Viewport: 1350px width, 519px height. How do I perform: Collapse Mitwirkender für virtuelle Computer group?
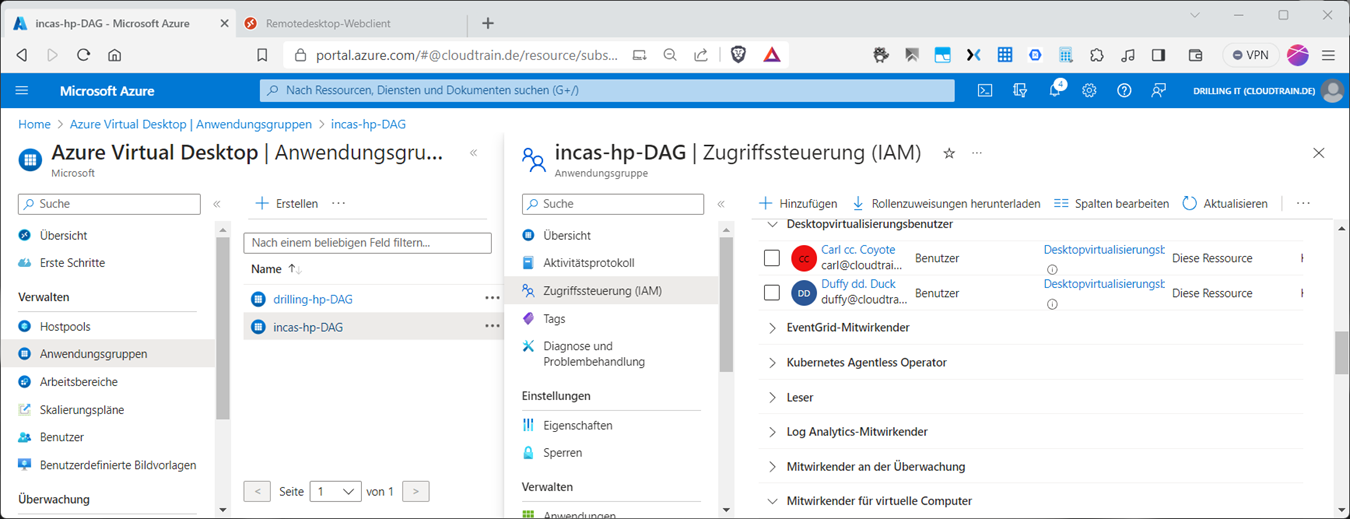pyautogui.click(x=772, y=501)
